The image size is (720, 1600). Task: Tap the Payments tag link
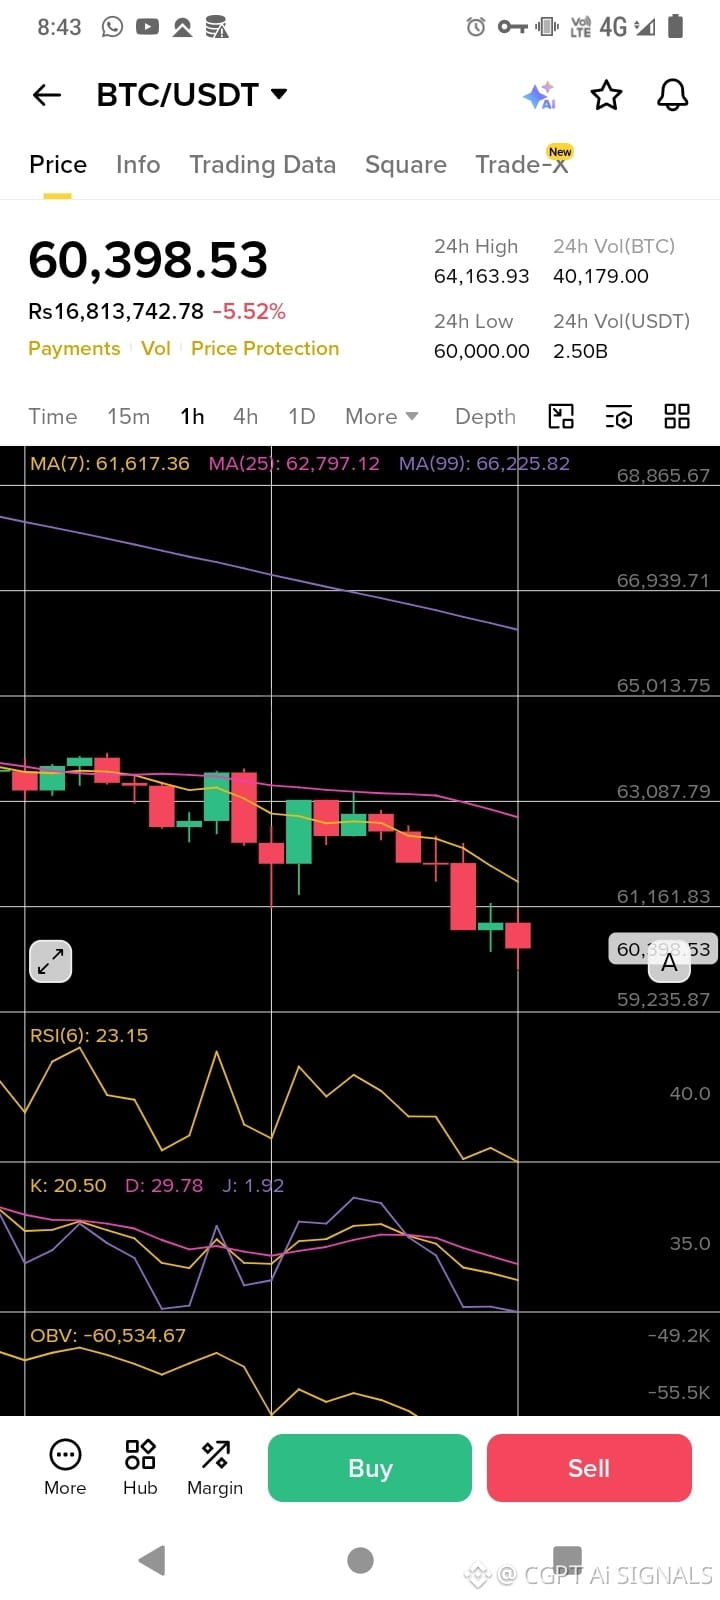click(74, 348)
